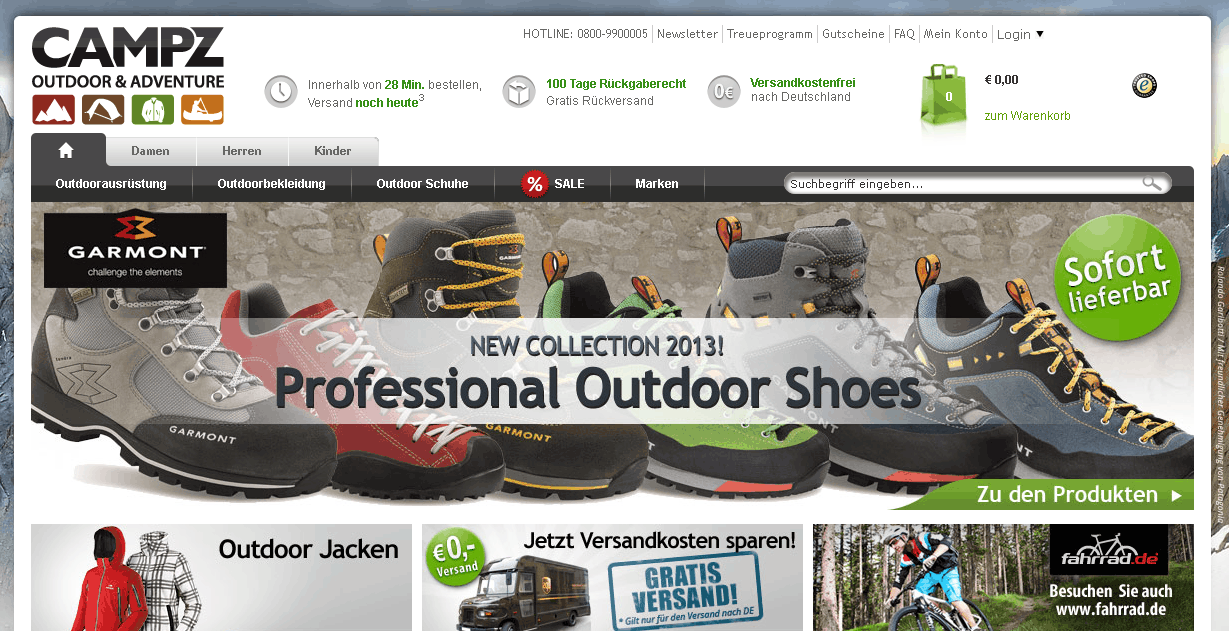The image size is (1229, 631).
Task: Click the FAQ link
Action: tap(904, 34)
